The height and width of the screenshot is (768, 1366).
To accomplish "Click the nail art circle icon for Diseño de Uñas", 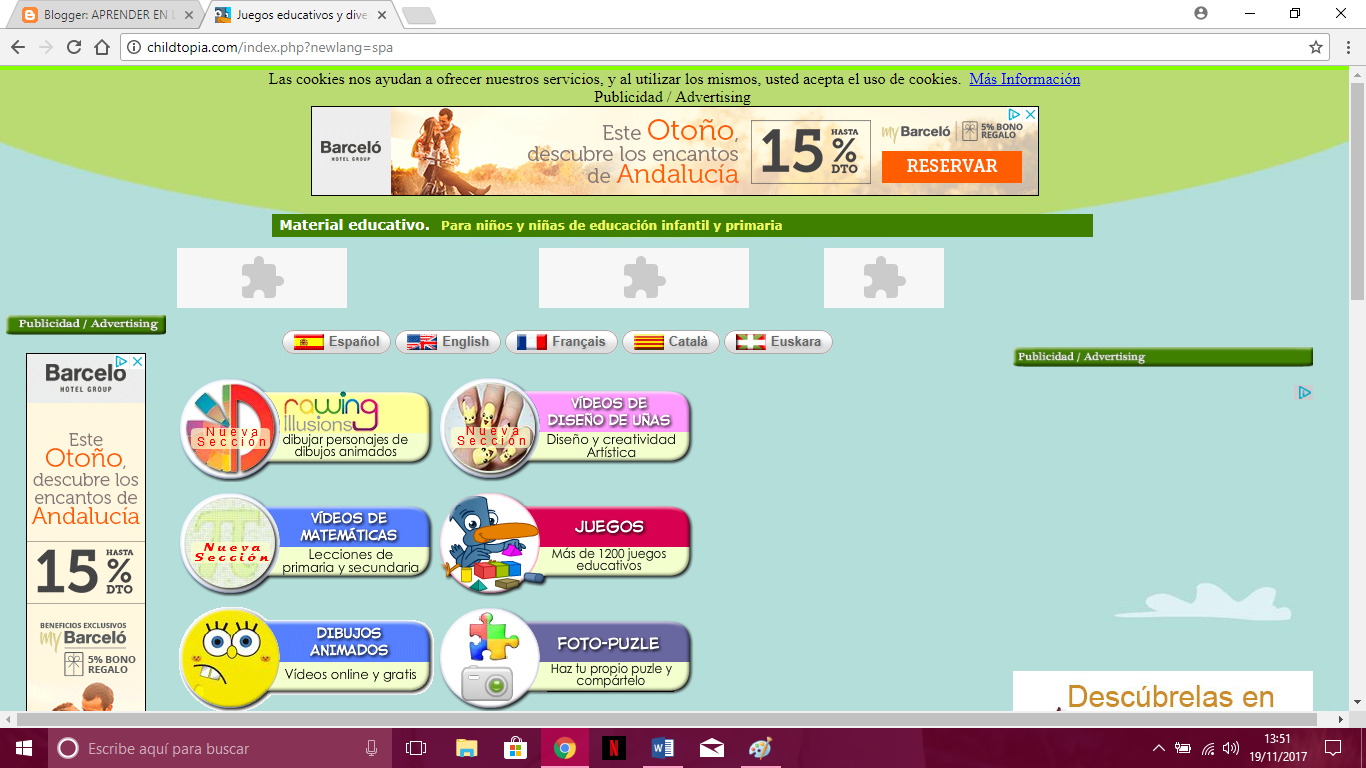I will click(488, 427).
